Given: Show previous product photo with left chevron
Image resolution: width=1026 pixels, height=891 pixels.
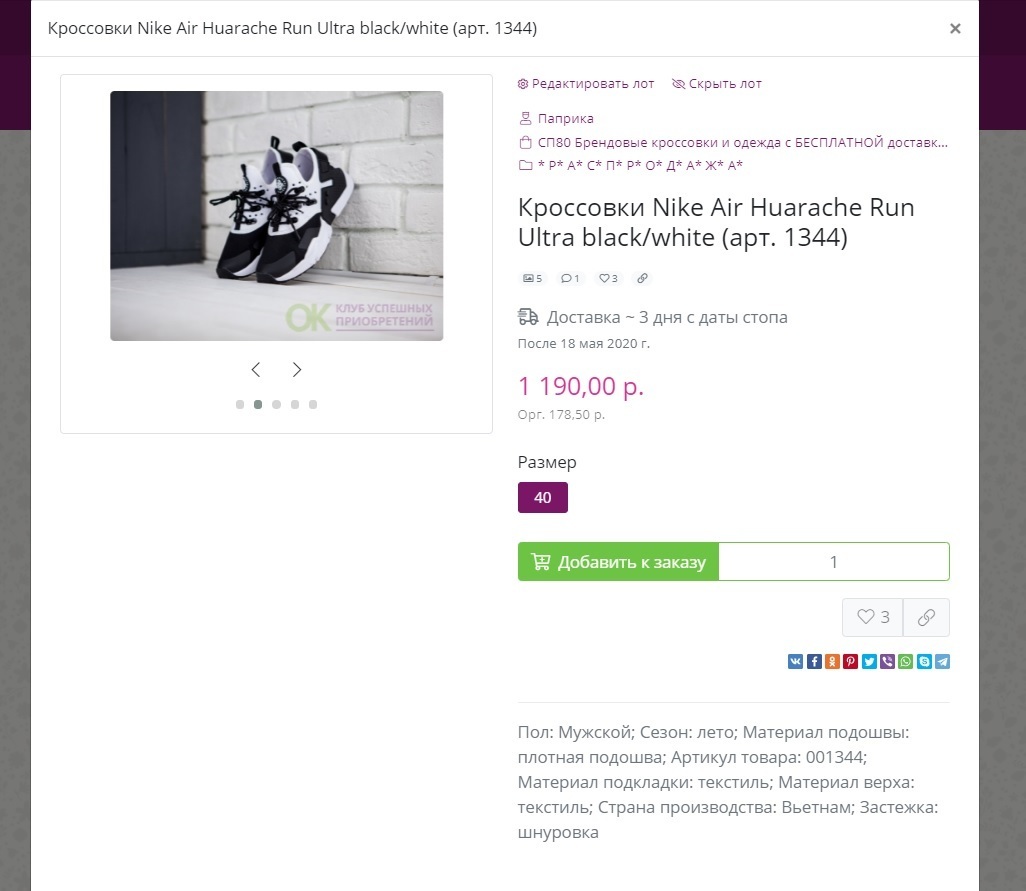Looking at the screenshot, I should (x=256, y=370).
